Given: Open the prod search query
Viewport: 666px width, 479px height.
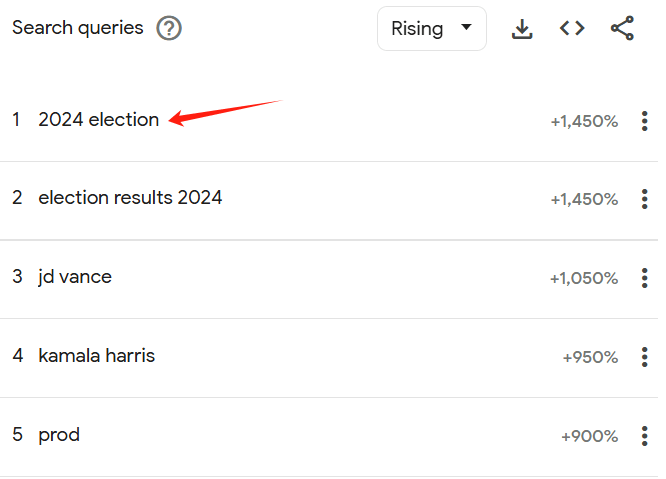Looking at the screenshot, I should pyautogui.click(x=59, y=435).
